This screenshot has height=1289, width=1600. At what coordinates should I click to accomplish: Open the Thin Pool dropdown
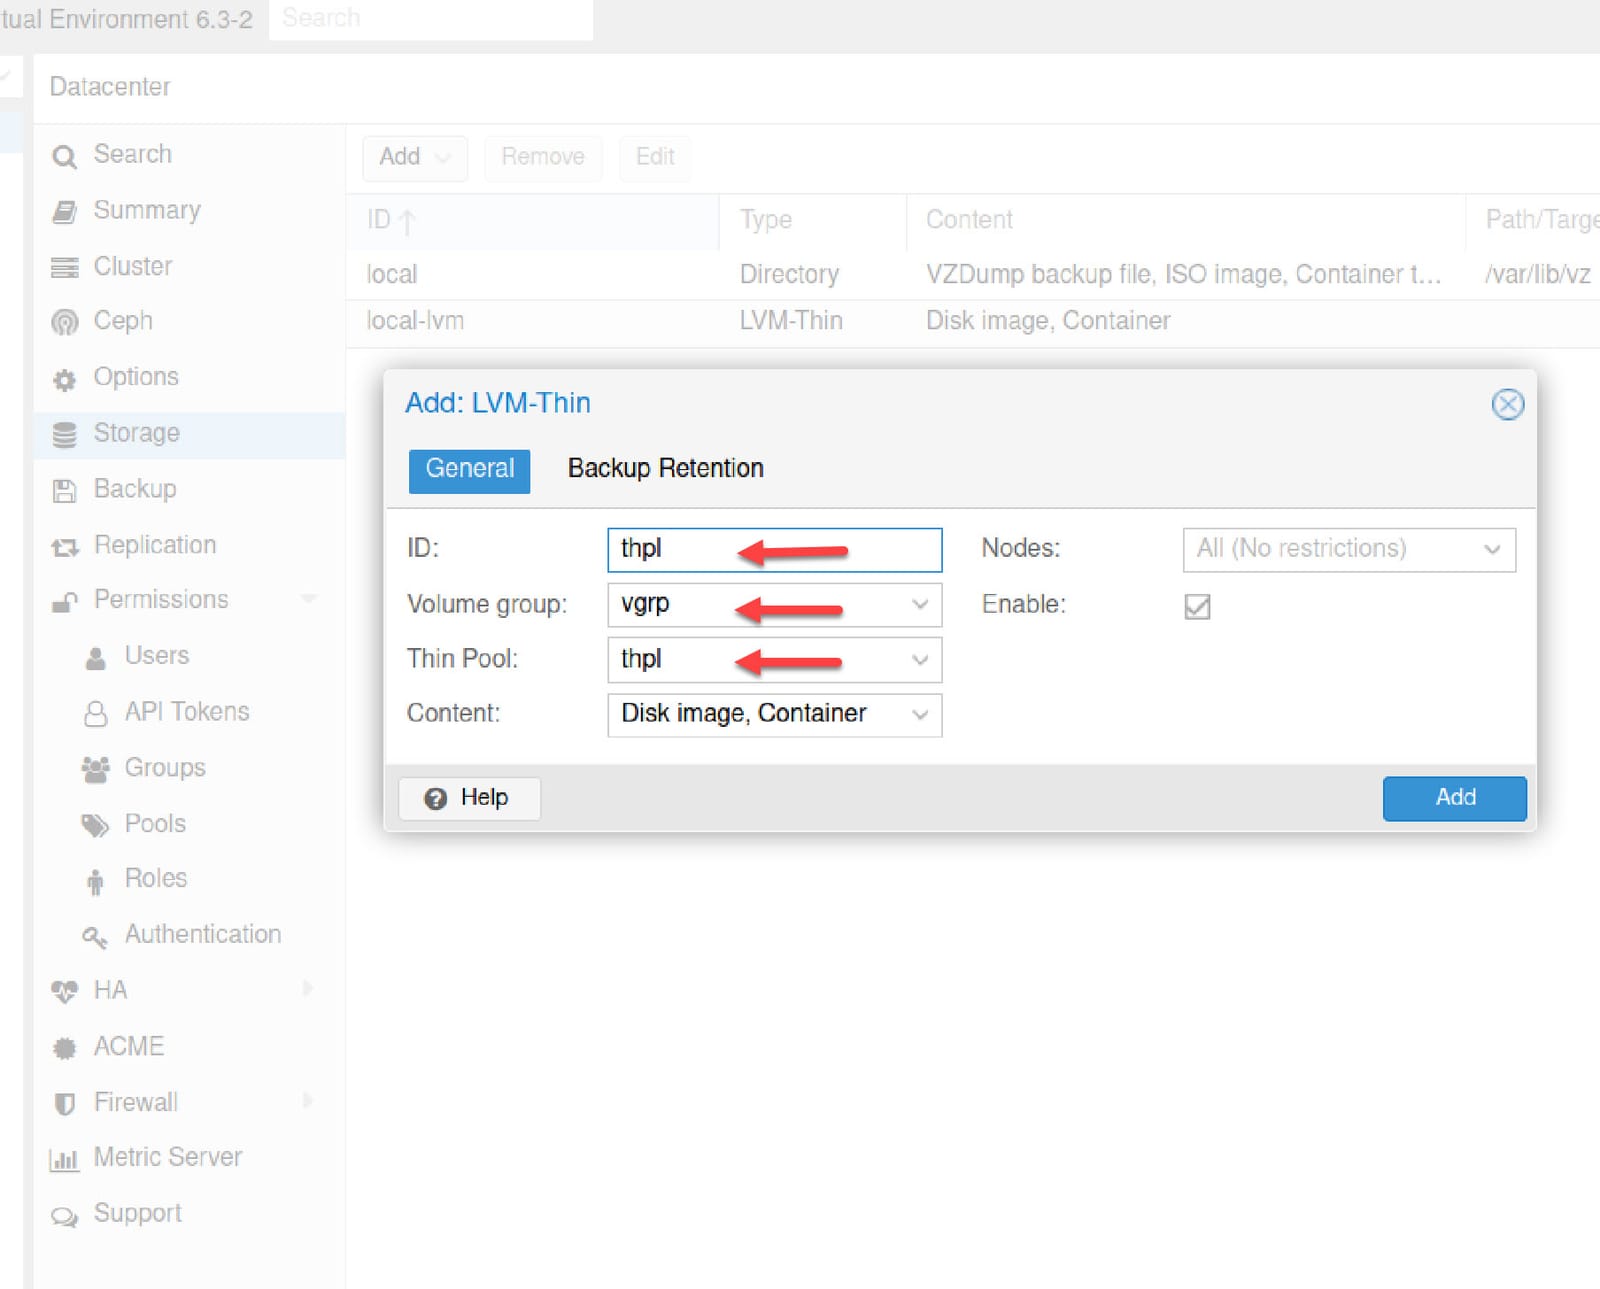click(x=919, y=660)
